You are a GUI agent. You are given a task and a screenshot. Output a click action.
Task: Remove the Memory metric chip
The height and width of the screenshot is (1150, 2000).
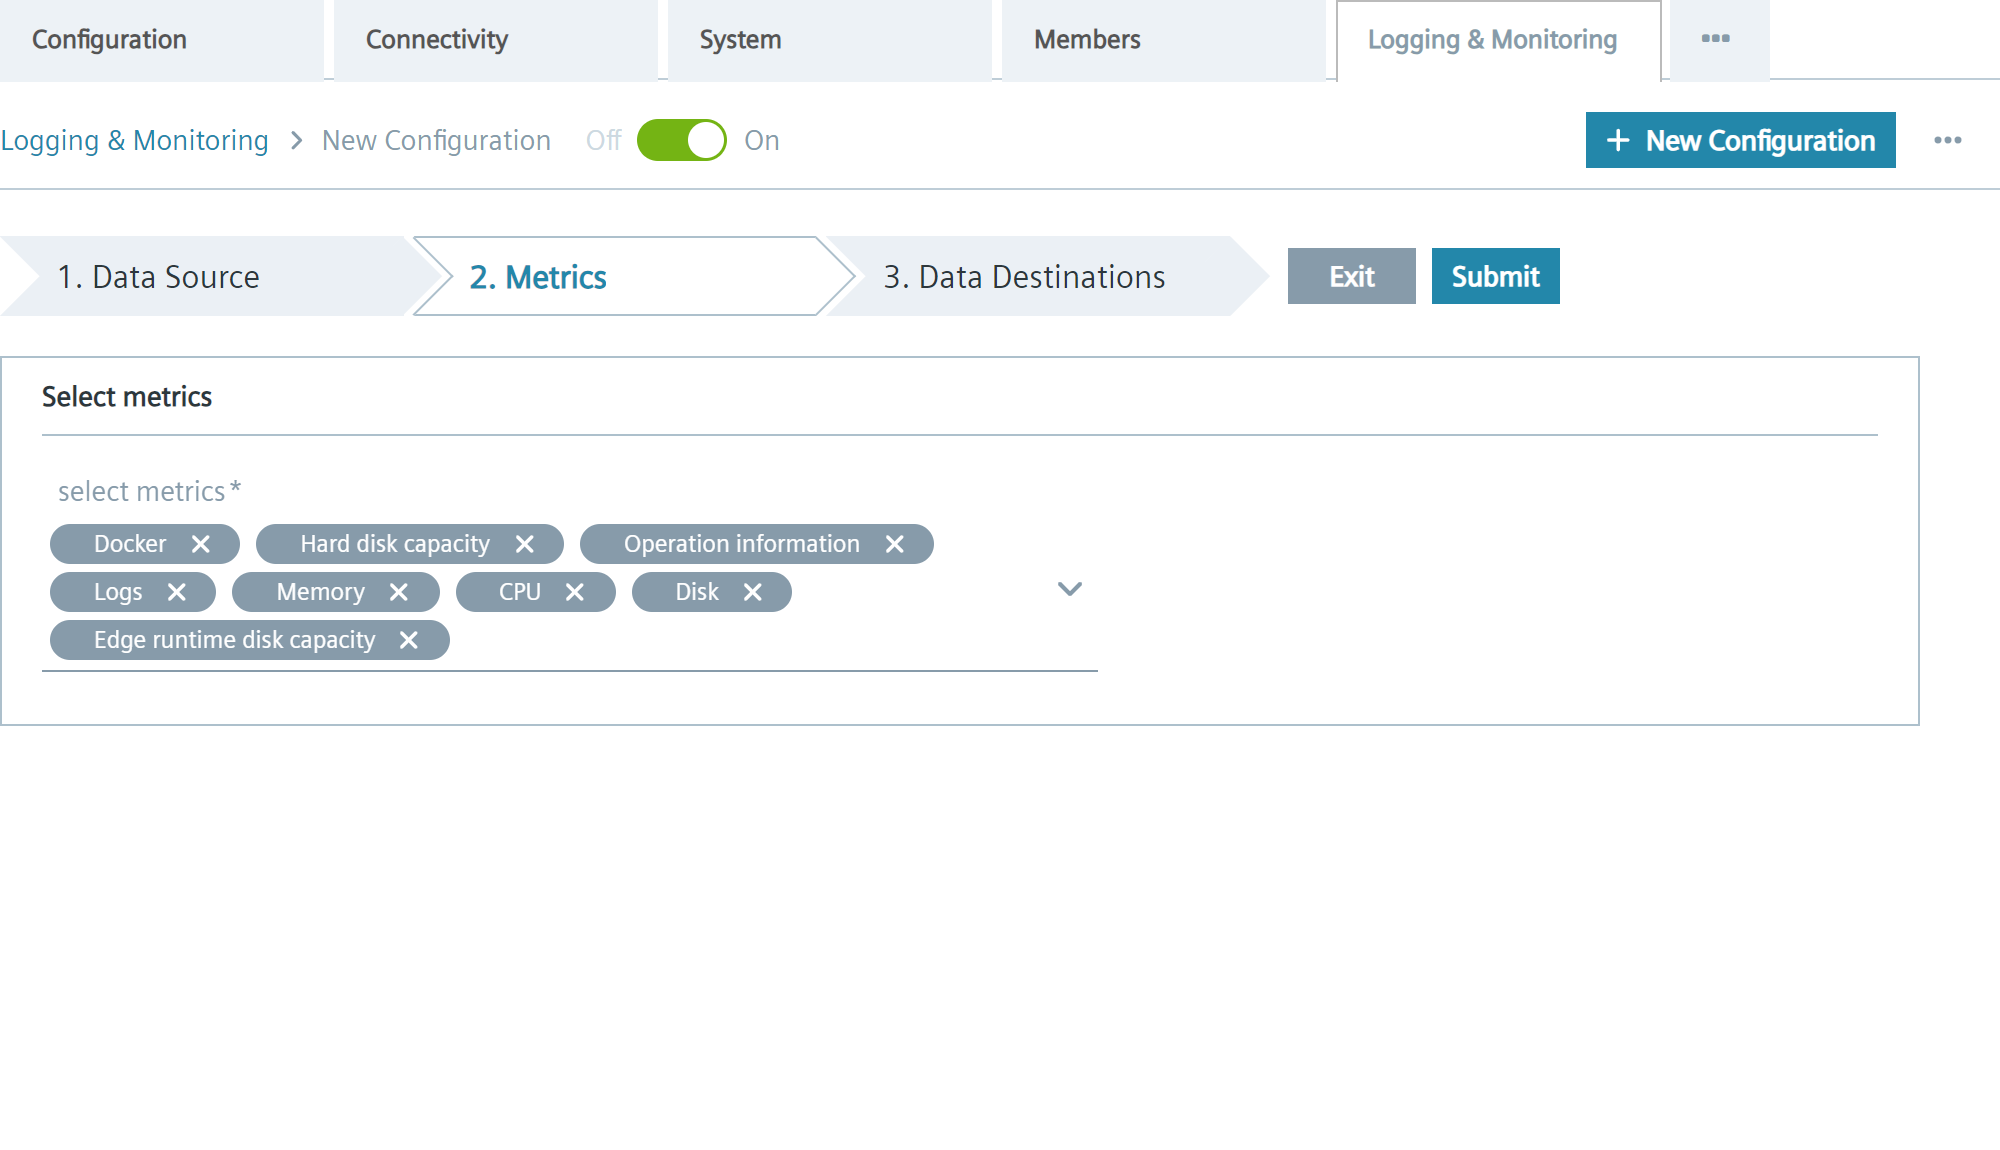point(399,591)
